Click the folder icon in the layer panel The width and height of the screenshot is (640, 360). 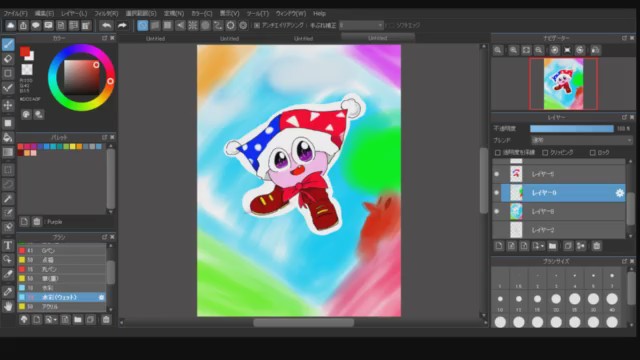552,246
